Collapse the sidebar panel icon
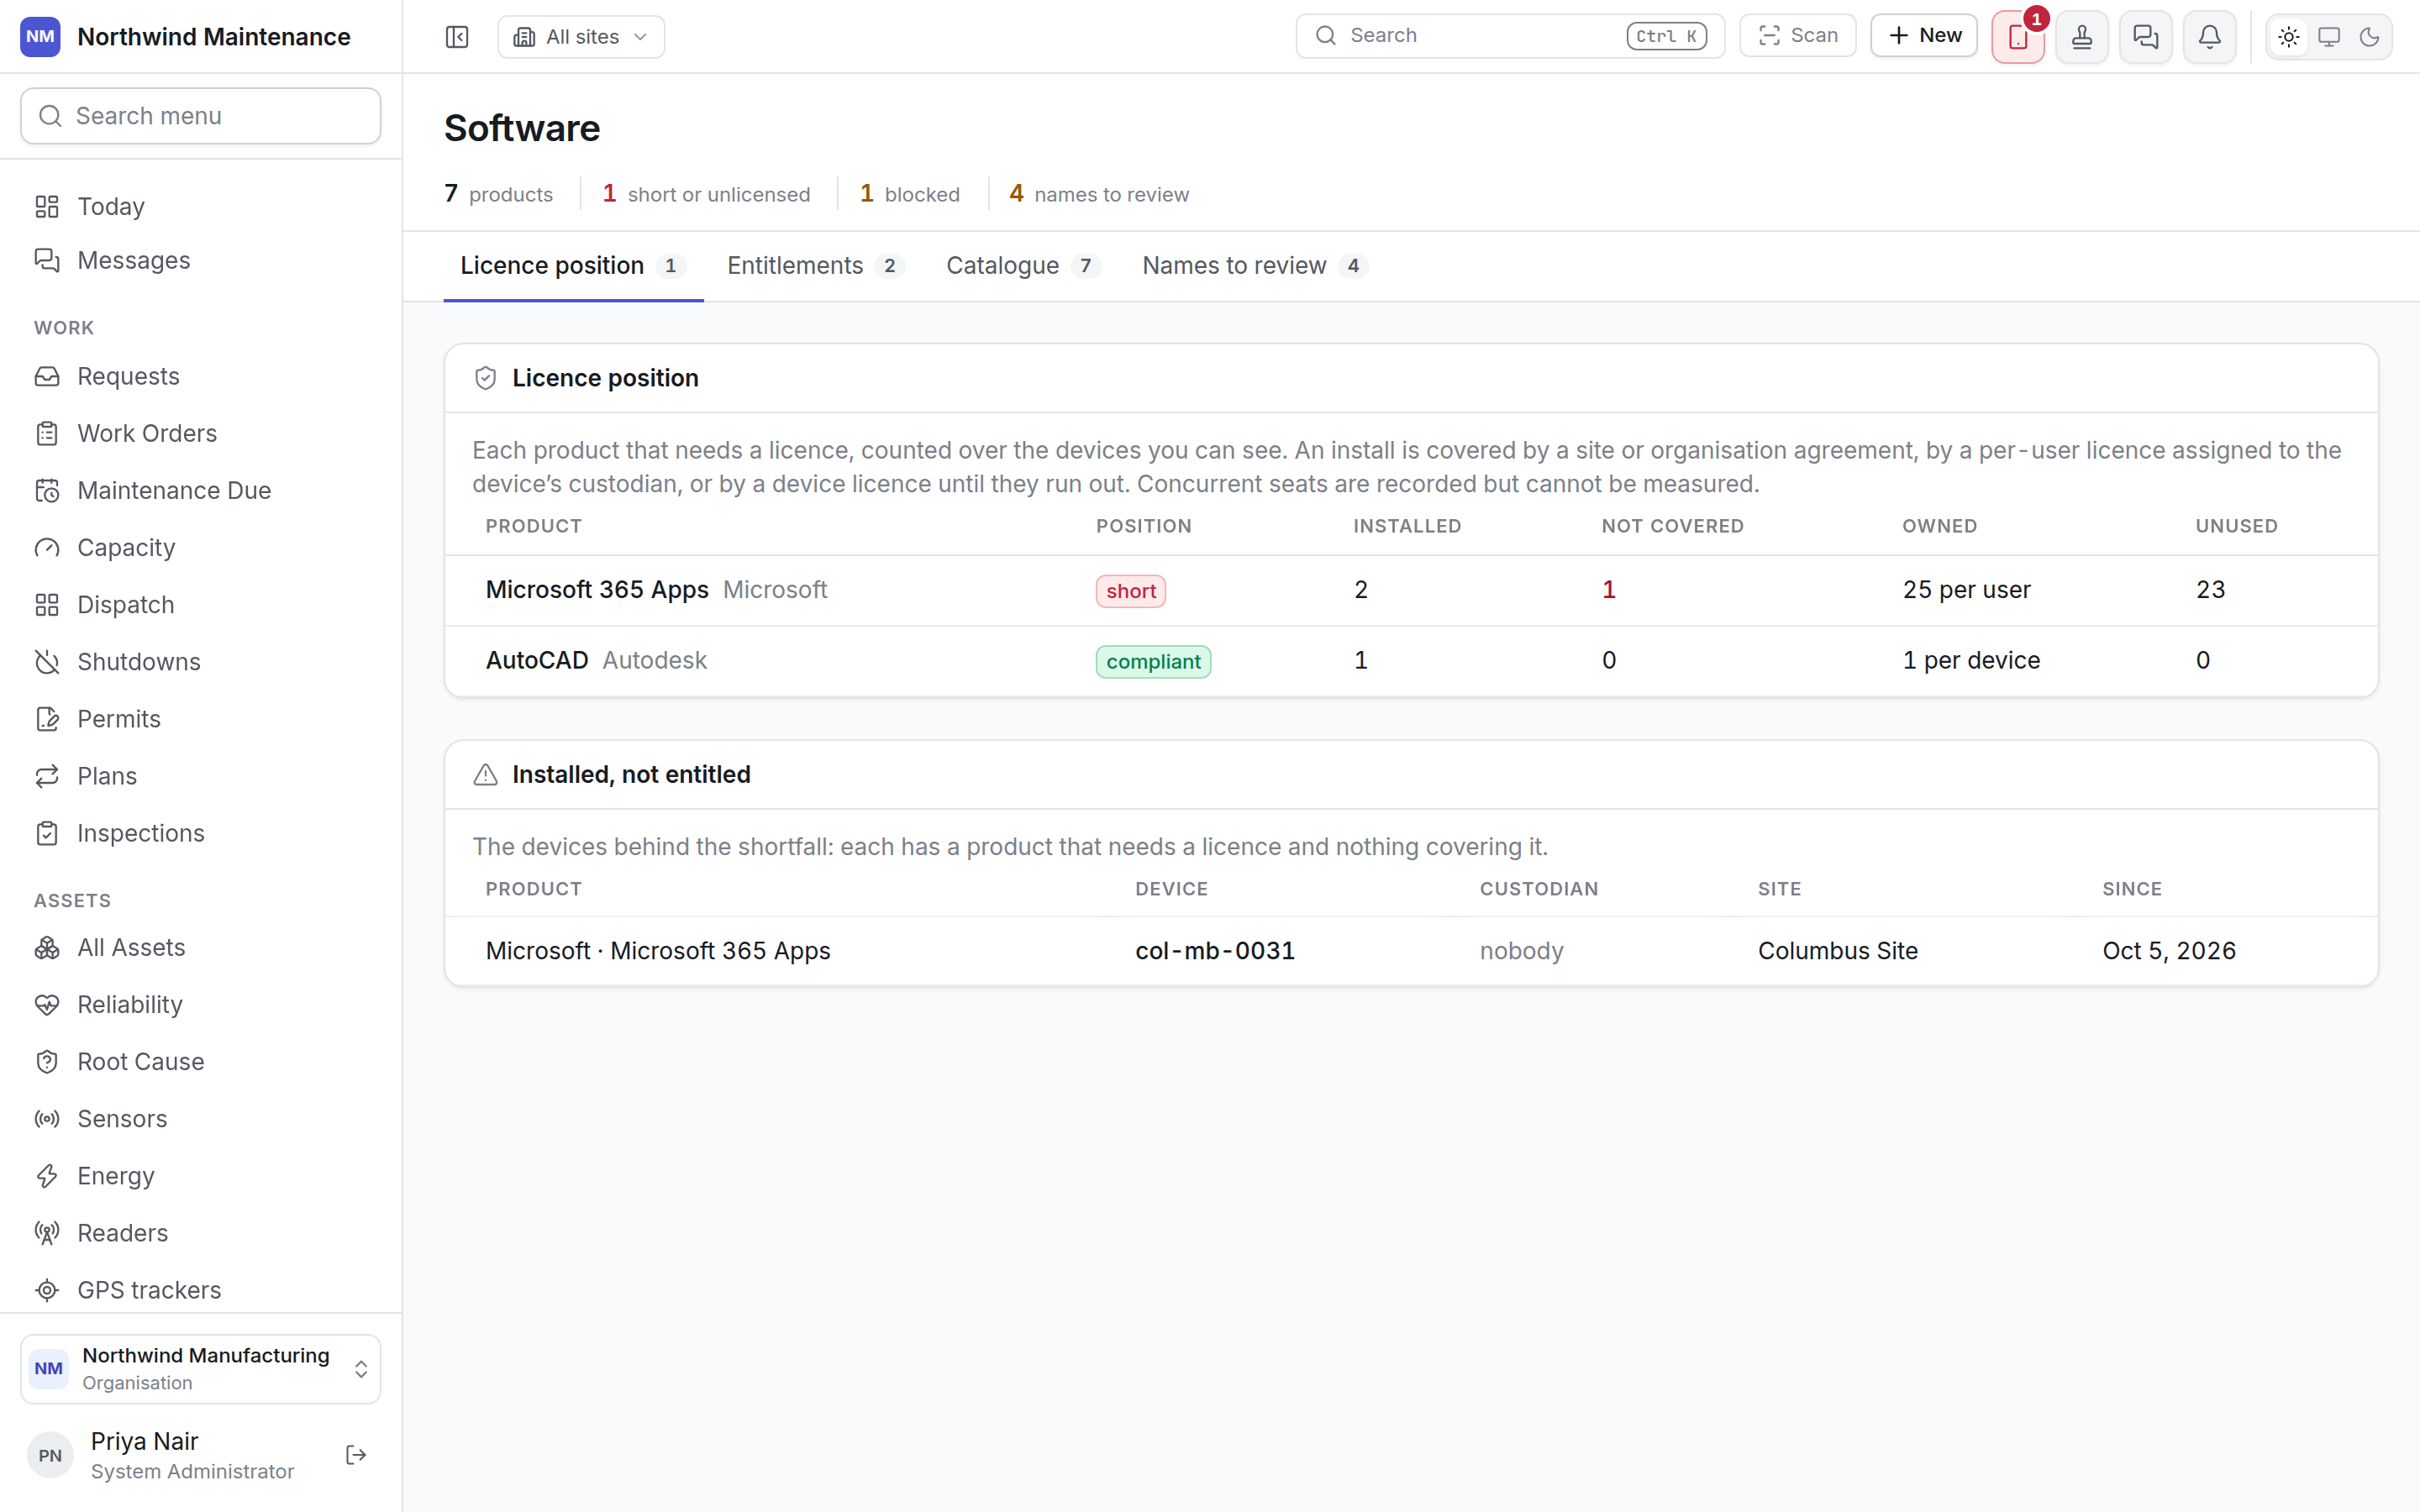Screen dimensions: 2420x1512 coord(457,37)
